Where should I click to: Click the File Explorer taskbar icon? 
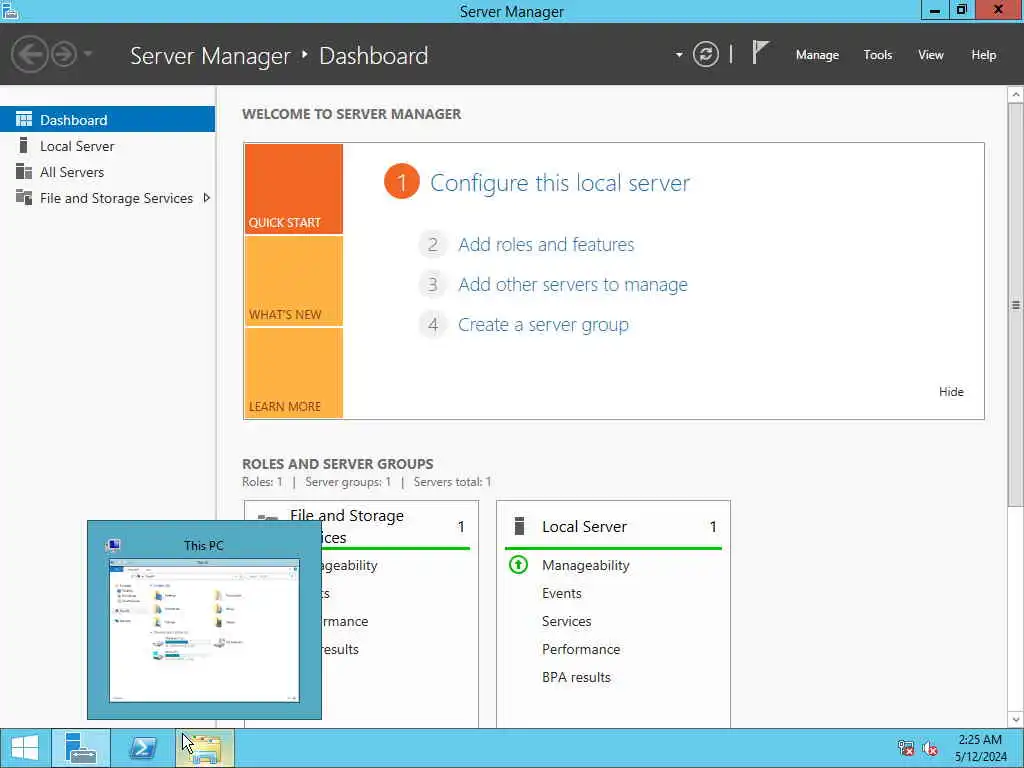pyautogui.click(x=204, y=748)
